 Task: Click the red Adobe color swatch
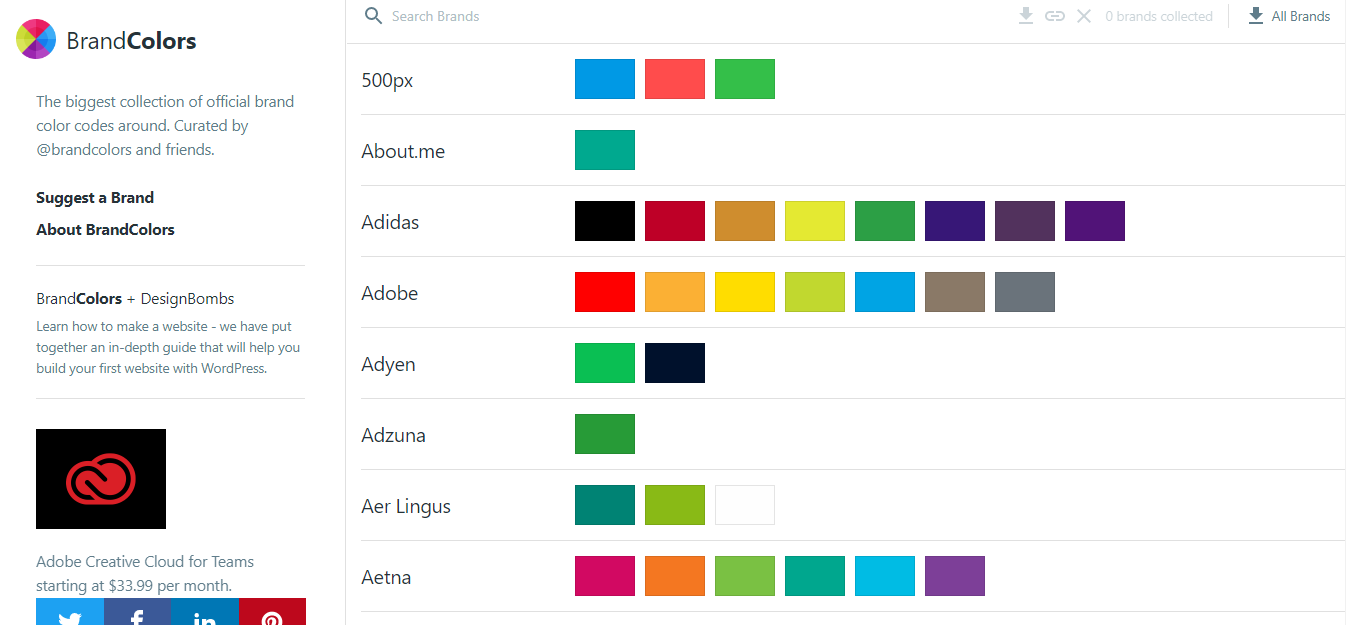(605, 291)
